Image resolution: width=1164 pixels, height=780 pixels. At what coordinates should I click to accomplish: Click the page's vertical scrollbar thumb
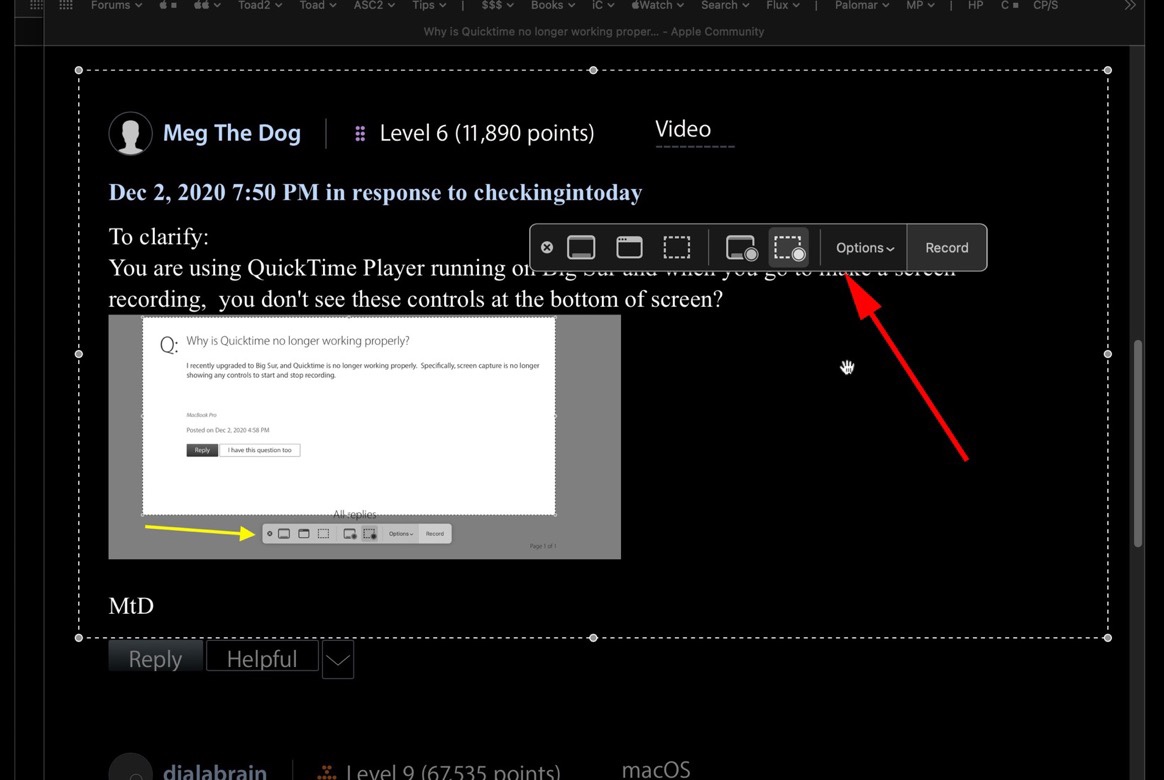point(1137,443)
